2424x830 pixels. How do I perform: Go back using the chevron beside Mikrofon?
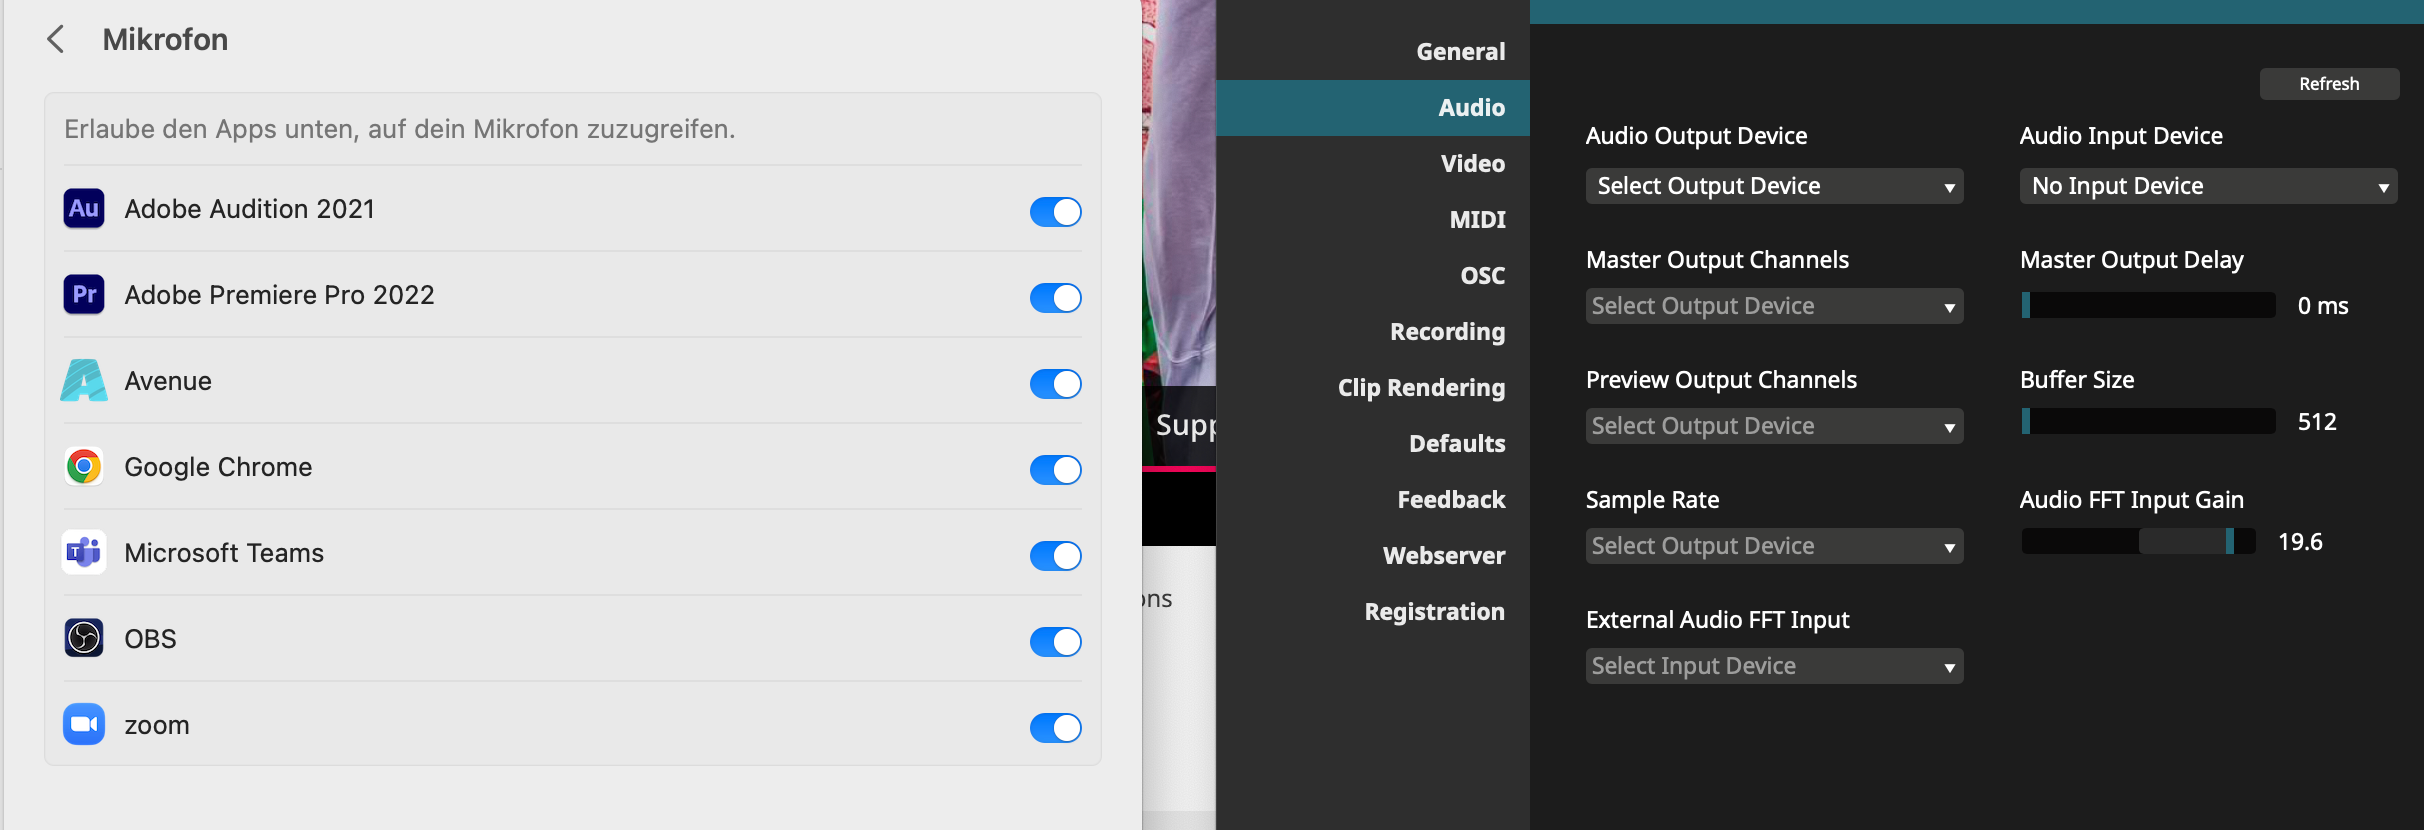tap(56, 40)
